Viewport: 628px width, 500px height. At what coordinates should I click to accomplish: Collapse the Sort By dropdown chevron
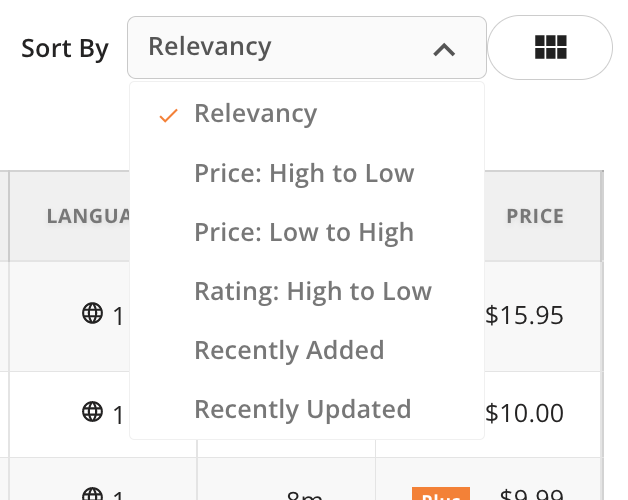tap(444, 50)
